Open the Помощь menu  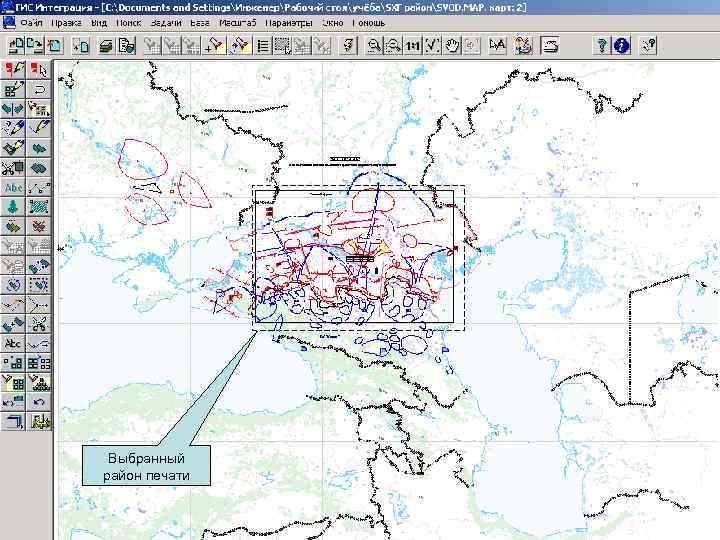click(x=369, y=22)
